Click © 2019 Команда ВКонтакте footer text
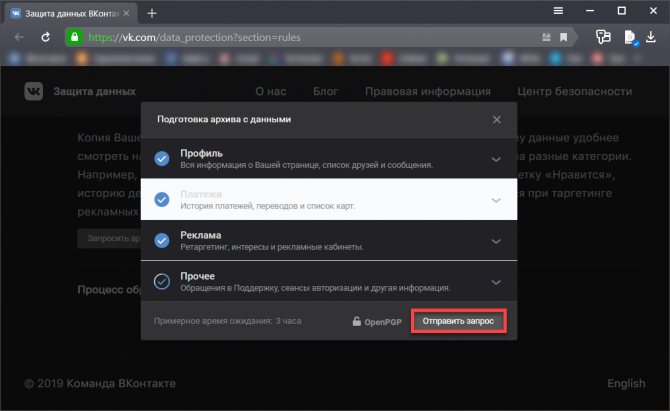 point(100,384)
